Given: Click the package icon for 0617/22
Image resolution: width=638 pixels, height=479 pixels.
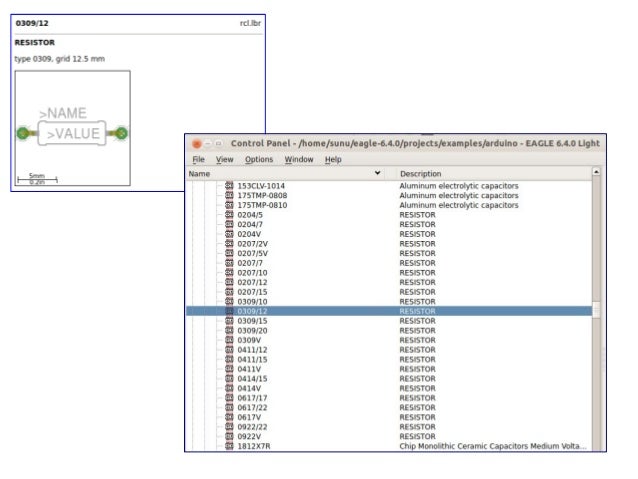Looking at the screenshot, I should click(x=229, y=407).
